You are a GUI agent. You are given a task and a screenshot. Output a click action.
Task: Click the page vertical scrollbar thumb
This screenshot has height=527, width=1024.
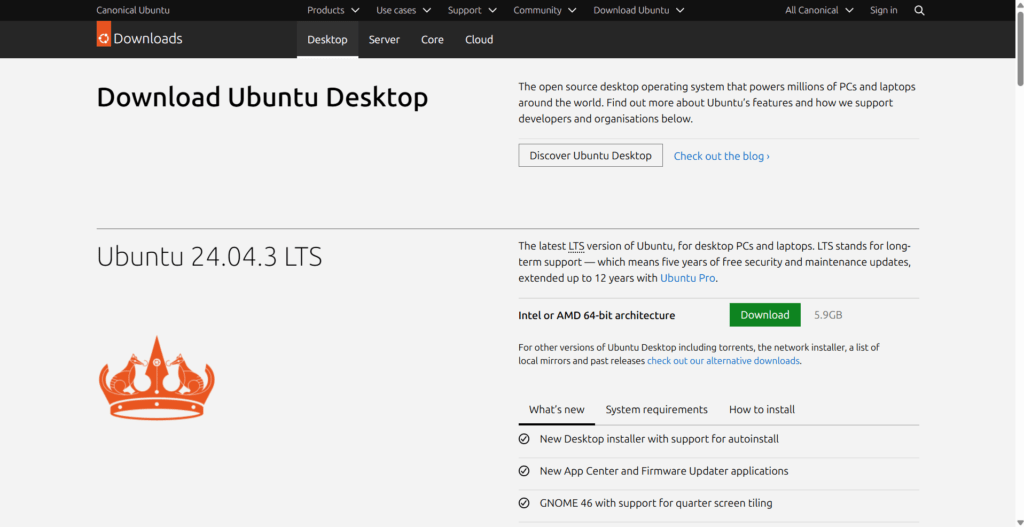[1019, 48]
